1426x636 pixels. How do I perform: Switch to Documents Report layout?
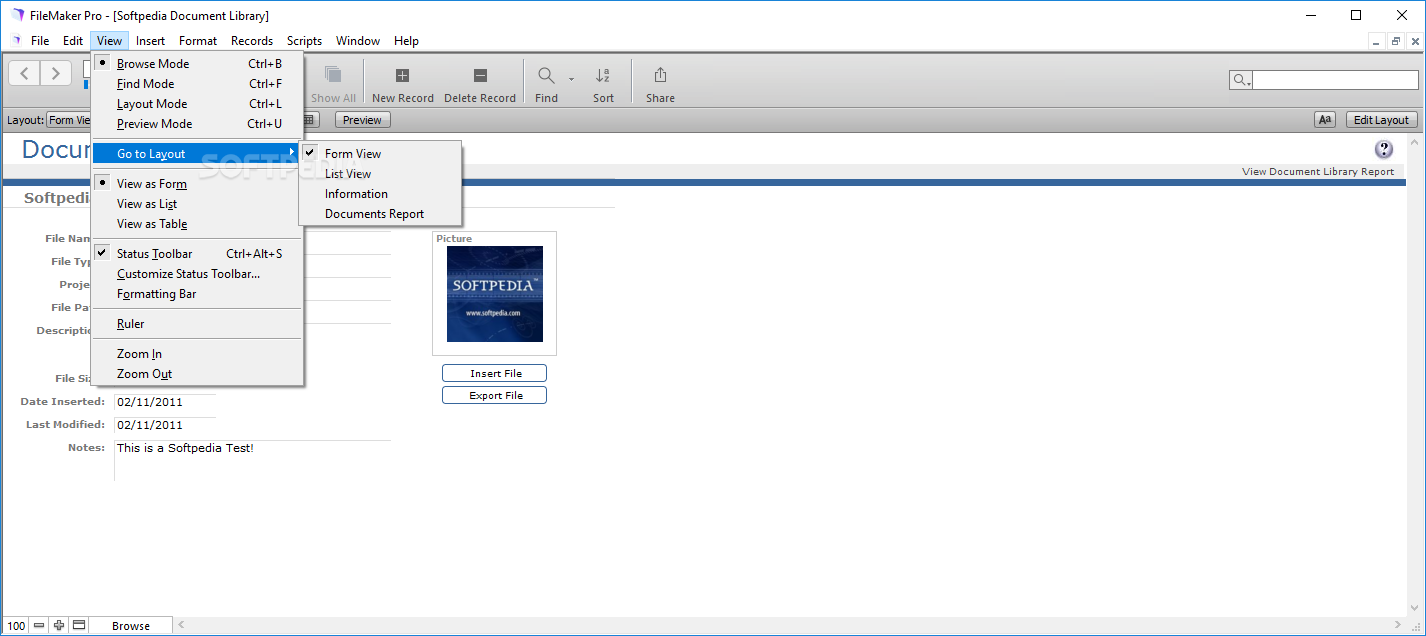380,214
